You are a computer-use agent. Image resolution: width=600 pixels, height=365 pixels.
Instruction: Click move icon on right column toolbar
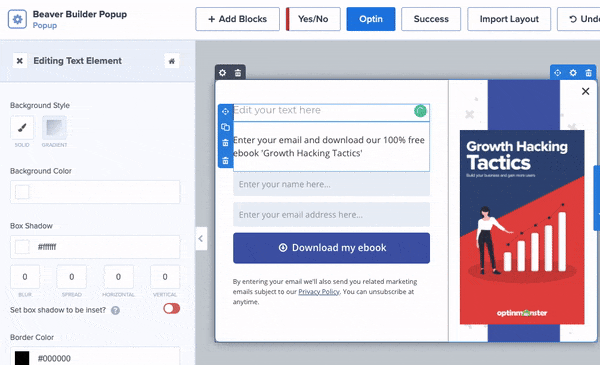tap(558, 73)
